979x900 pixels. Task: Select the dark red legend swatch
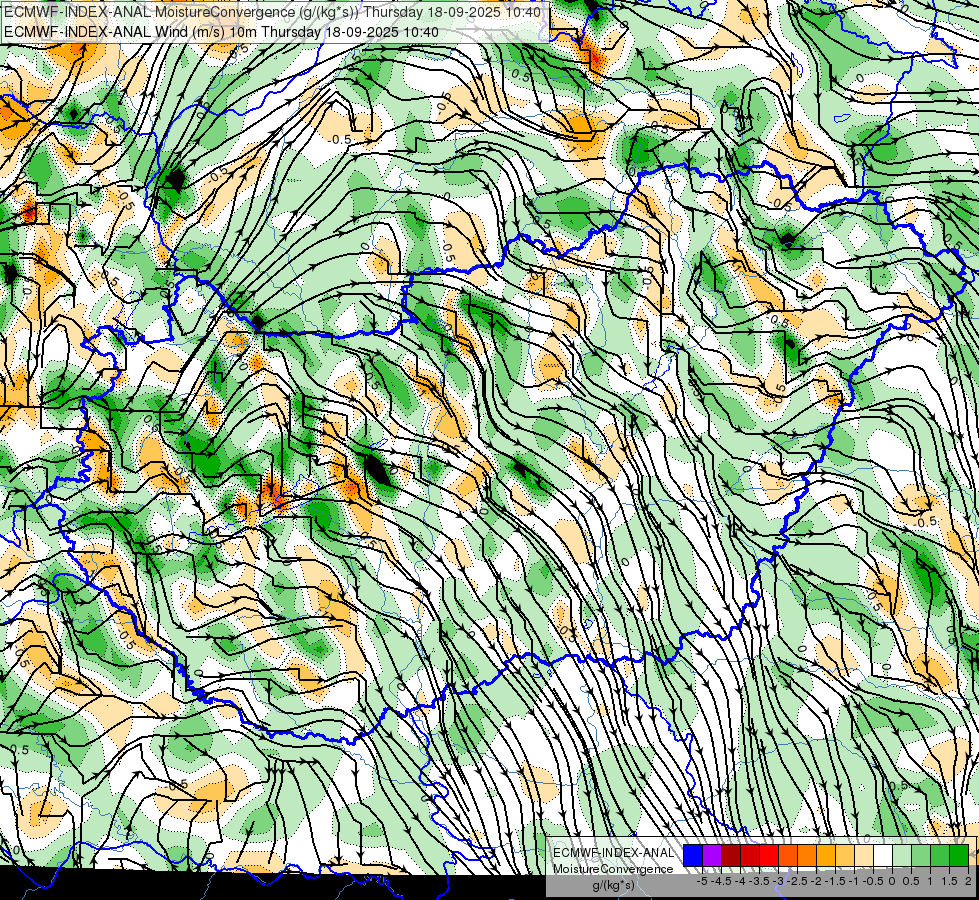coord(731,856)
